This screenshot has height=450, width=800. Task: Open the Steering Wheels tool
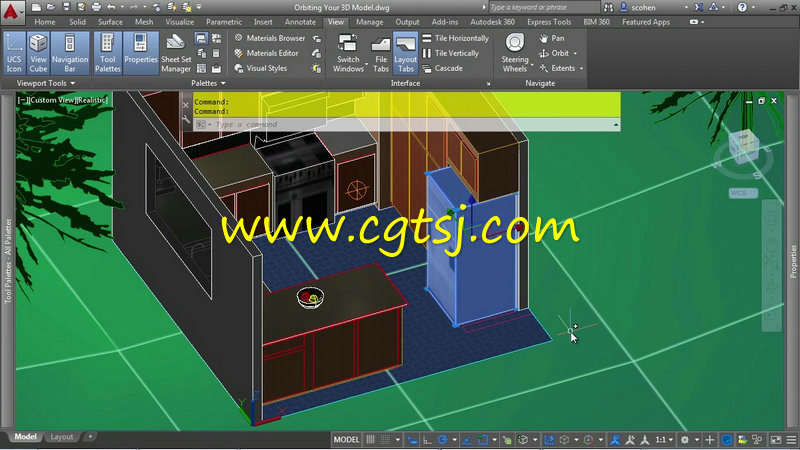514,53
